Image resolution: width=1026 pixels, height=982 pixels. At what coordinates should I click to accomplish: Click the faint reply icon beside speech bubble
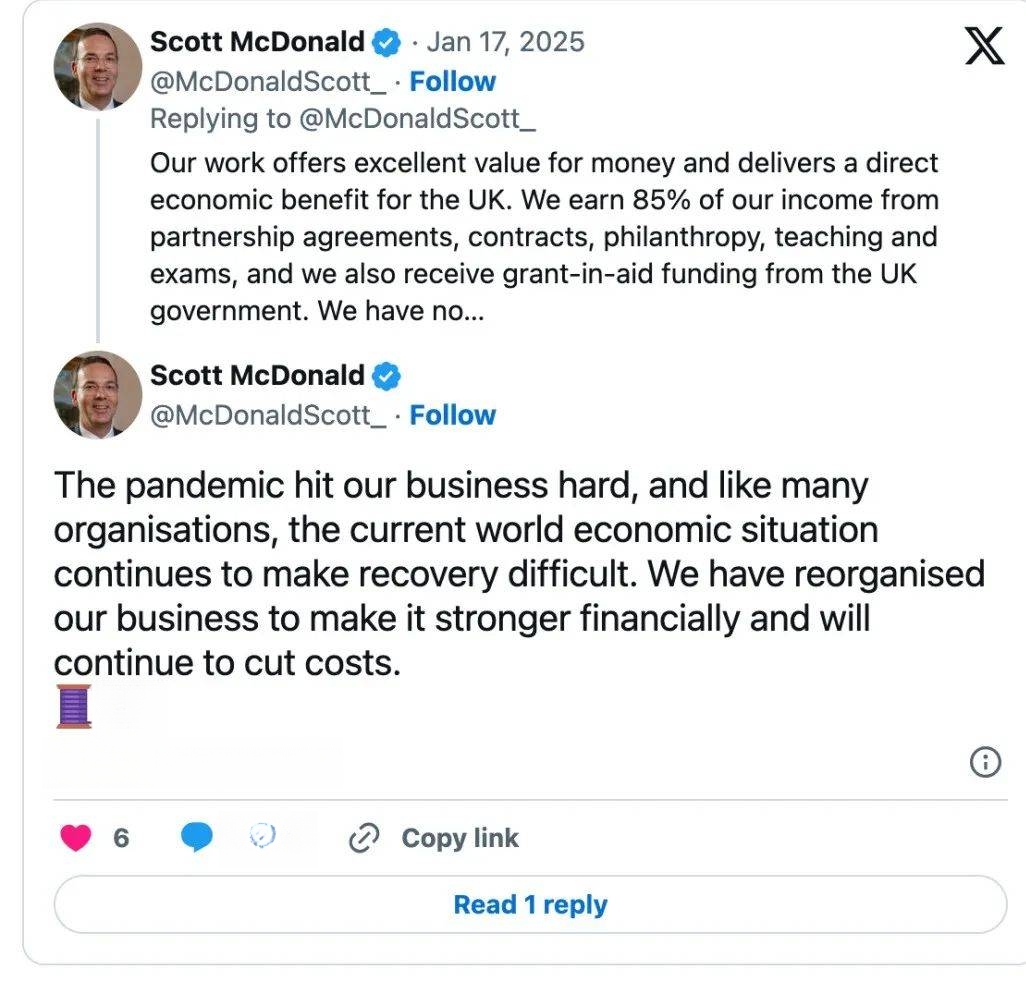(262, 836)
